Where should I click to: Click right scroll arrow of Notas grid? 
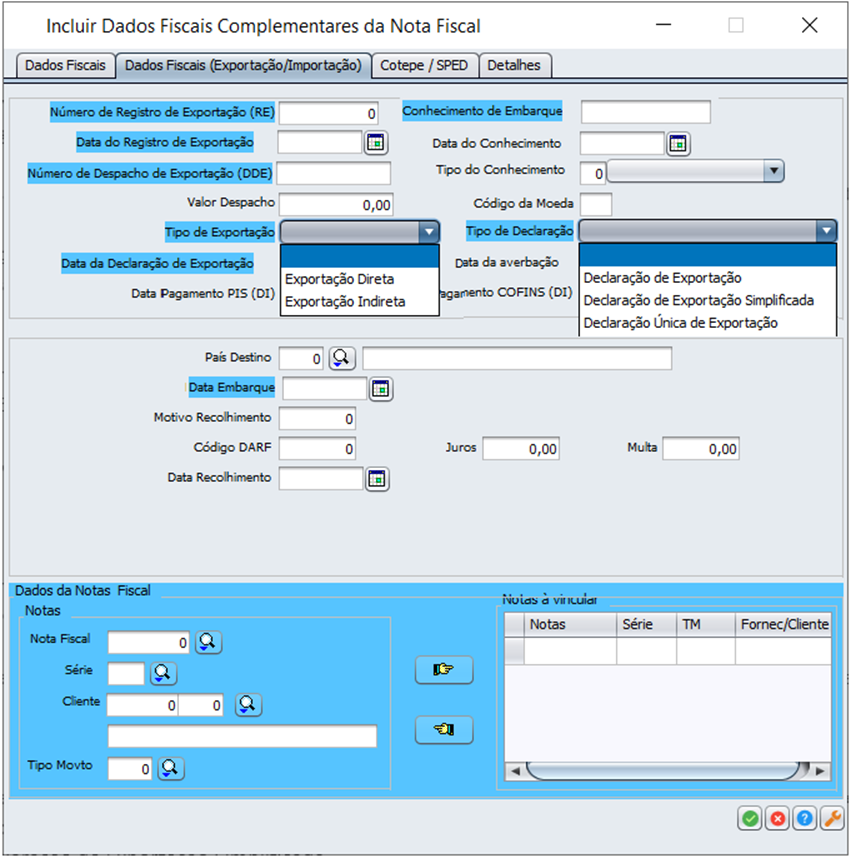(820, 771)
